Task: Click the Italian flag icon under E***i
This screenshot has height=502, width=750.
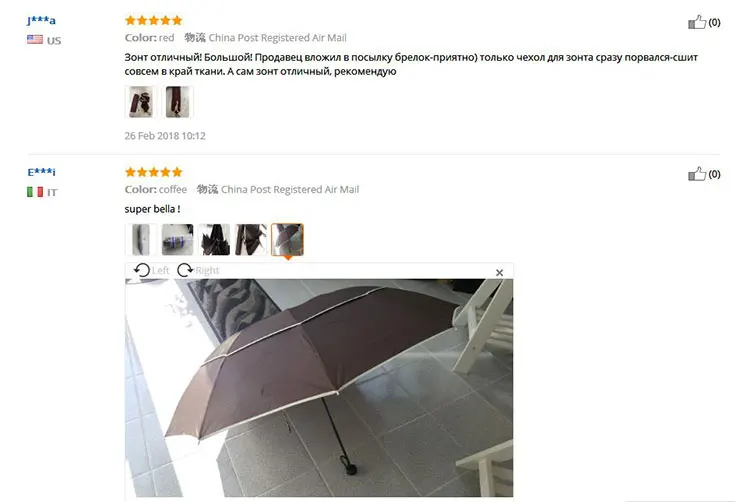Action: (x=35, y=192)
